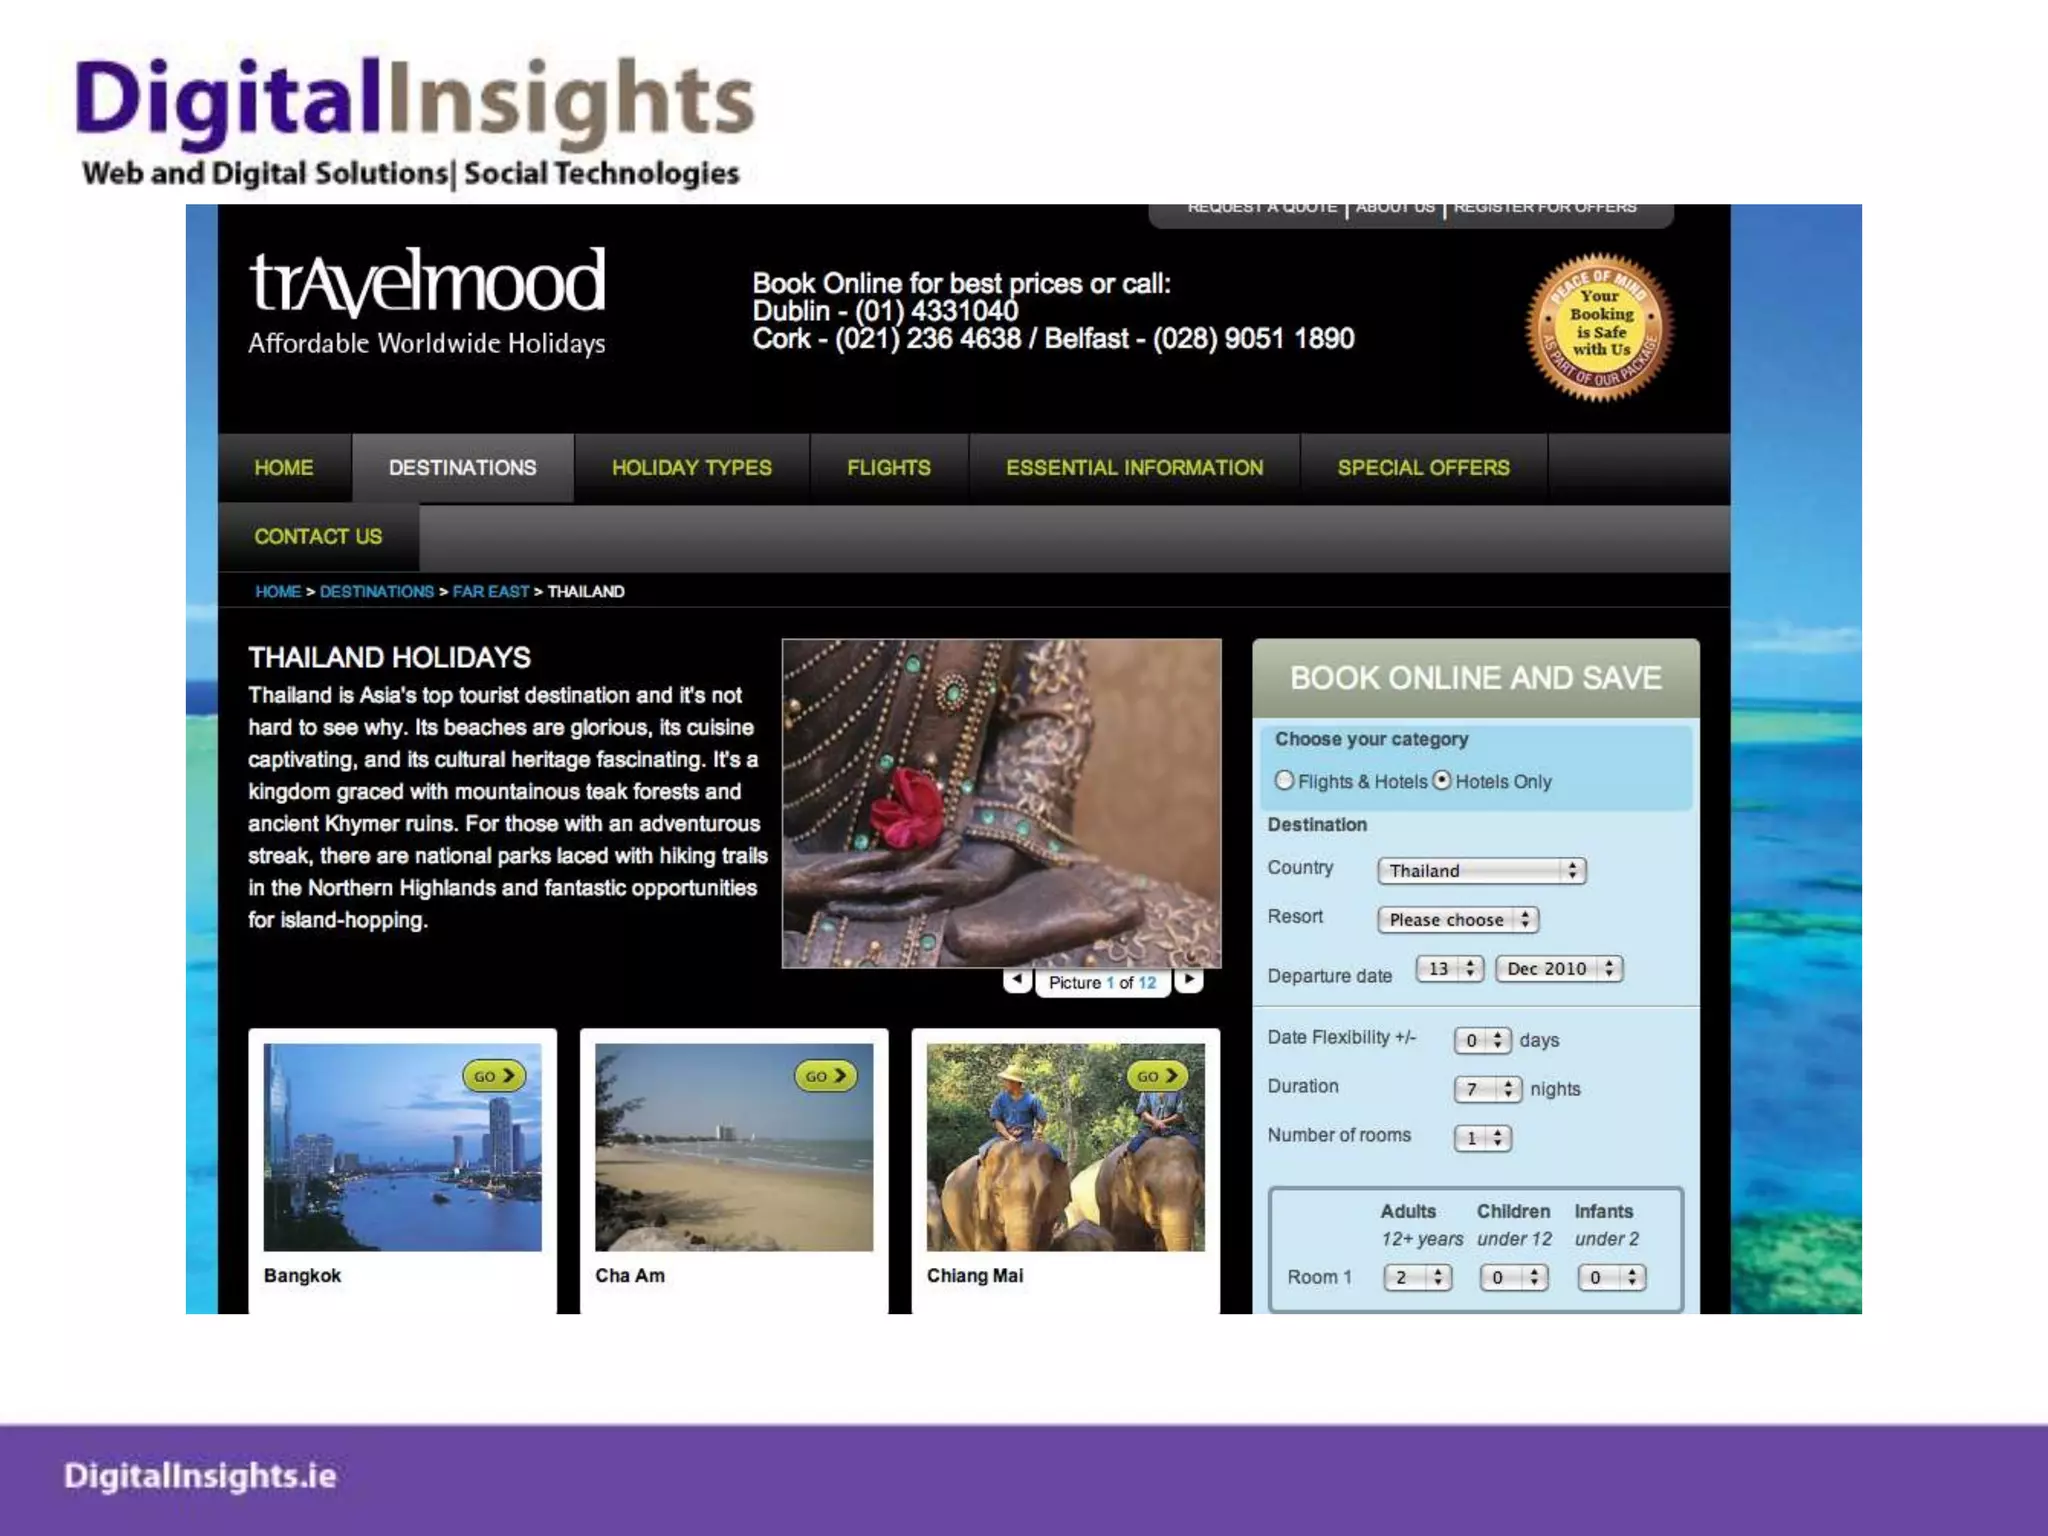Open the CONTACT US menu item
This screenshot has height=1536, width=2048.
[318, 537]
